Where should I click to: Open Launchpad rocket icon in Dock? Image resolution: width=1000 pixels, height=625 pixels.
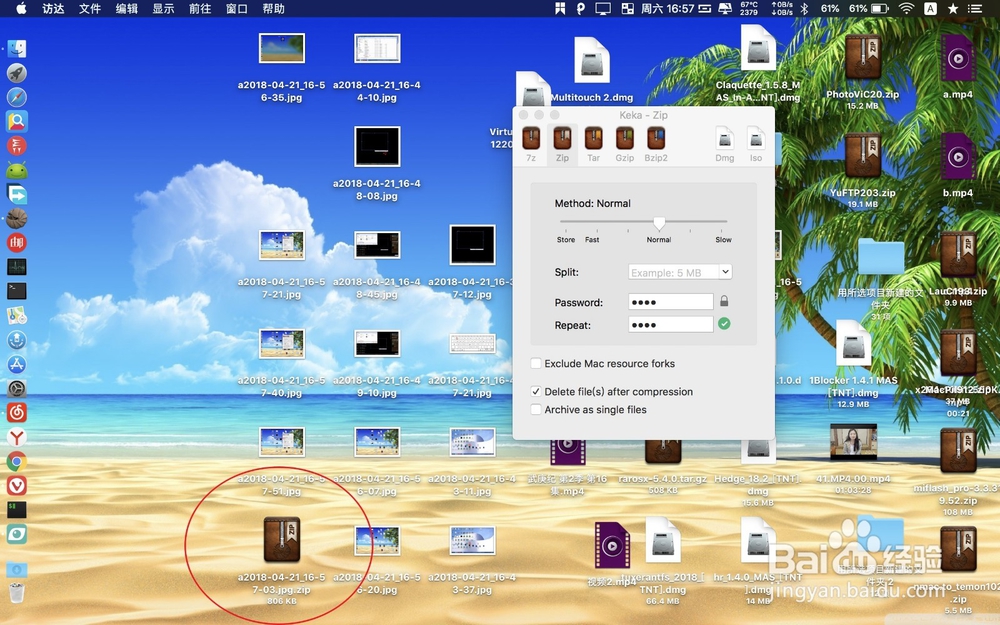coord(17,73)
